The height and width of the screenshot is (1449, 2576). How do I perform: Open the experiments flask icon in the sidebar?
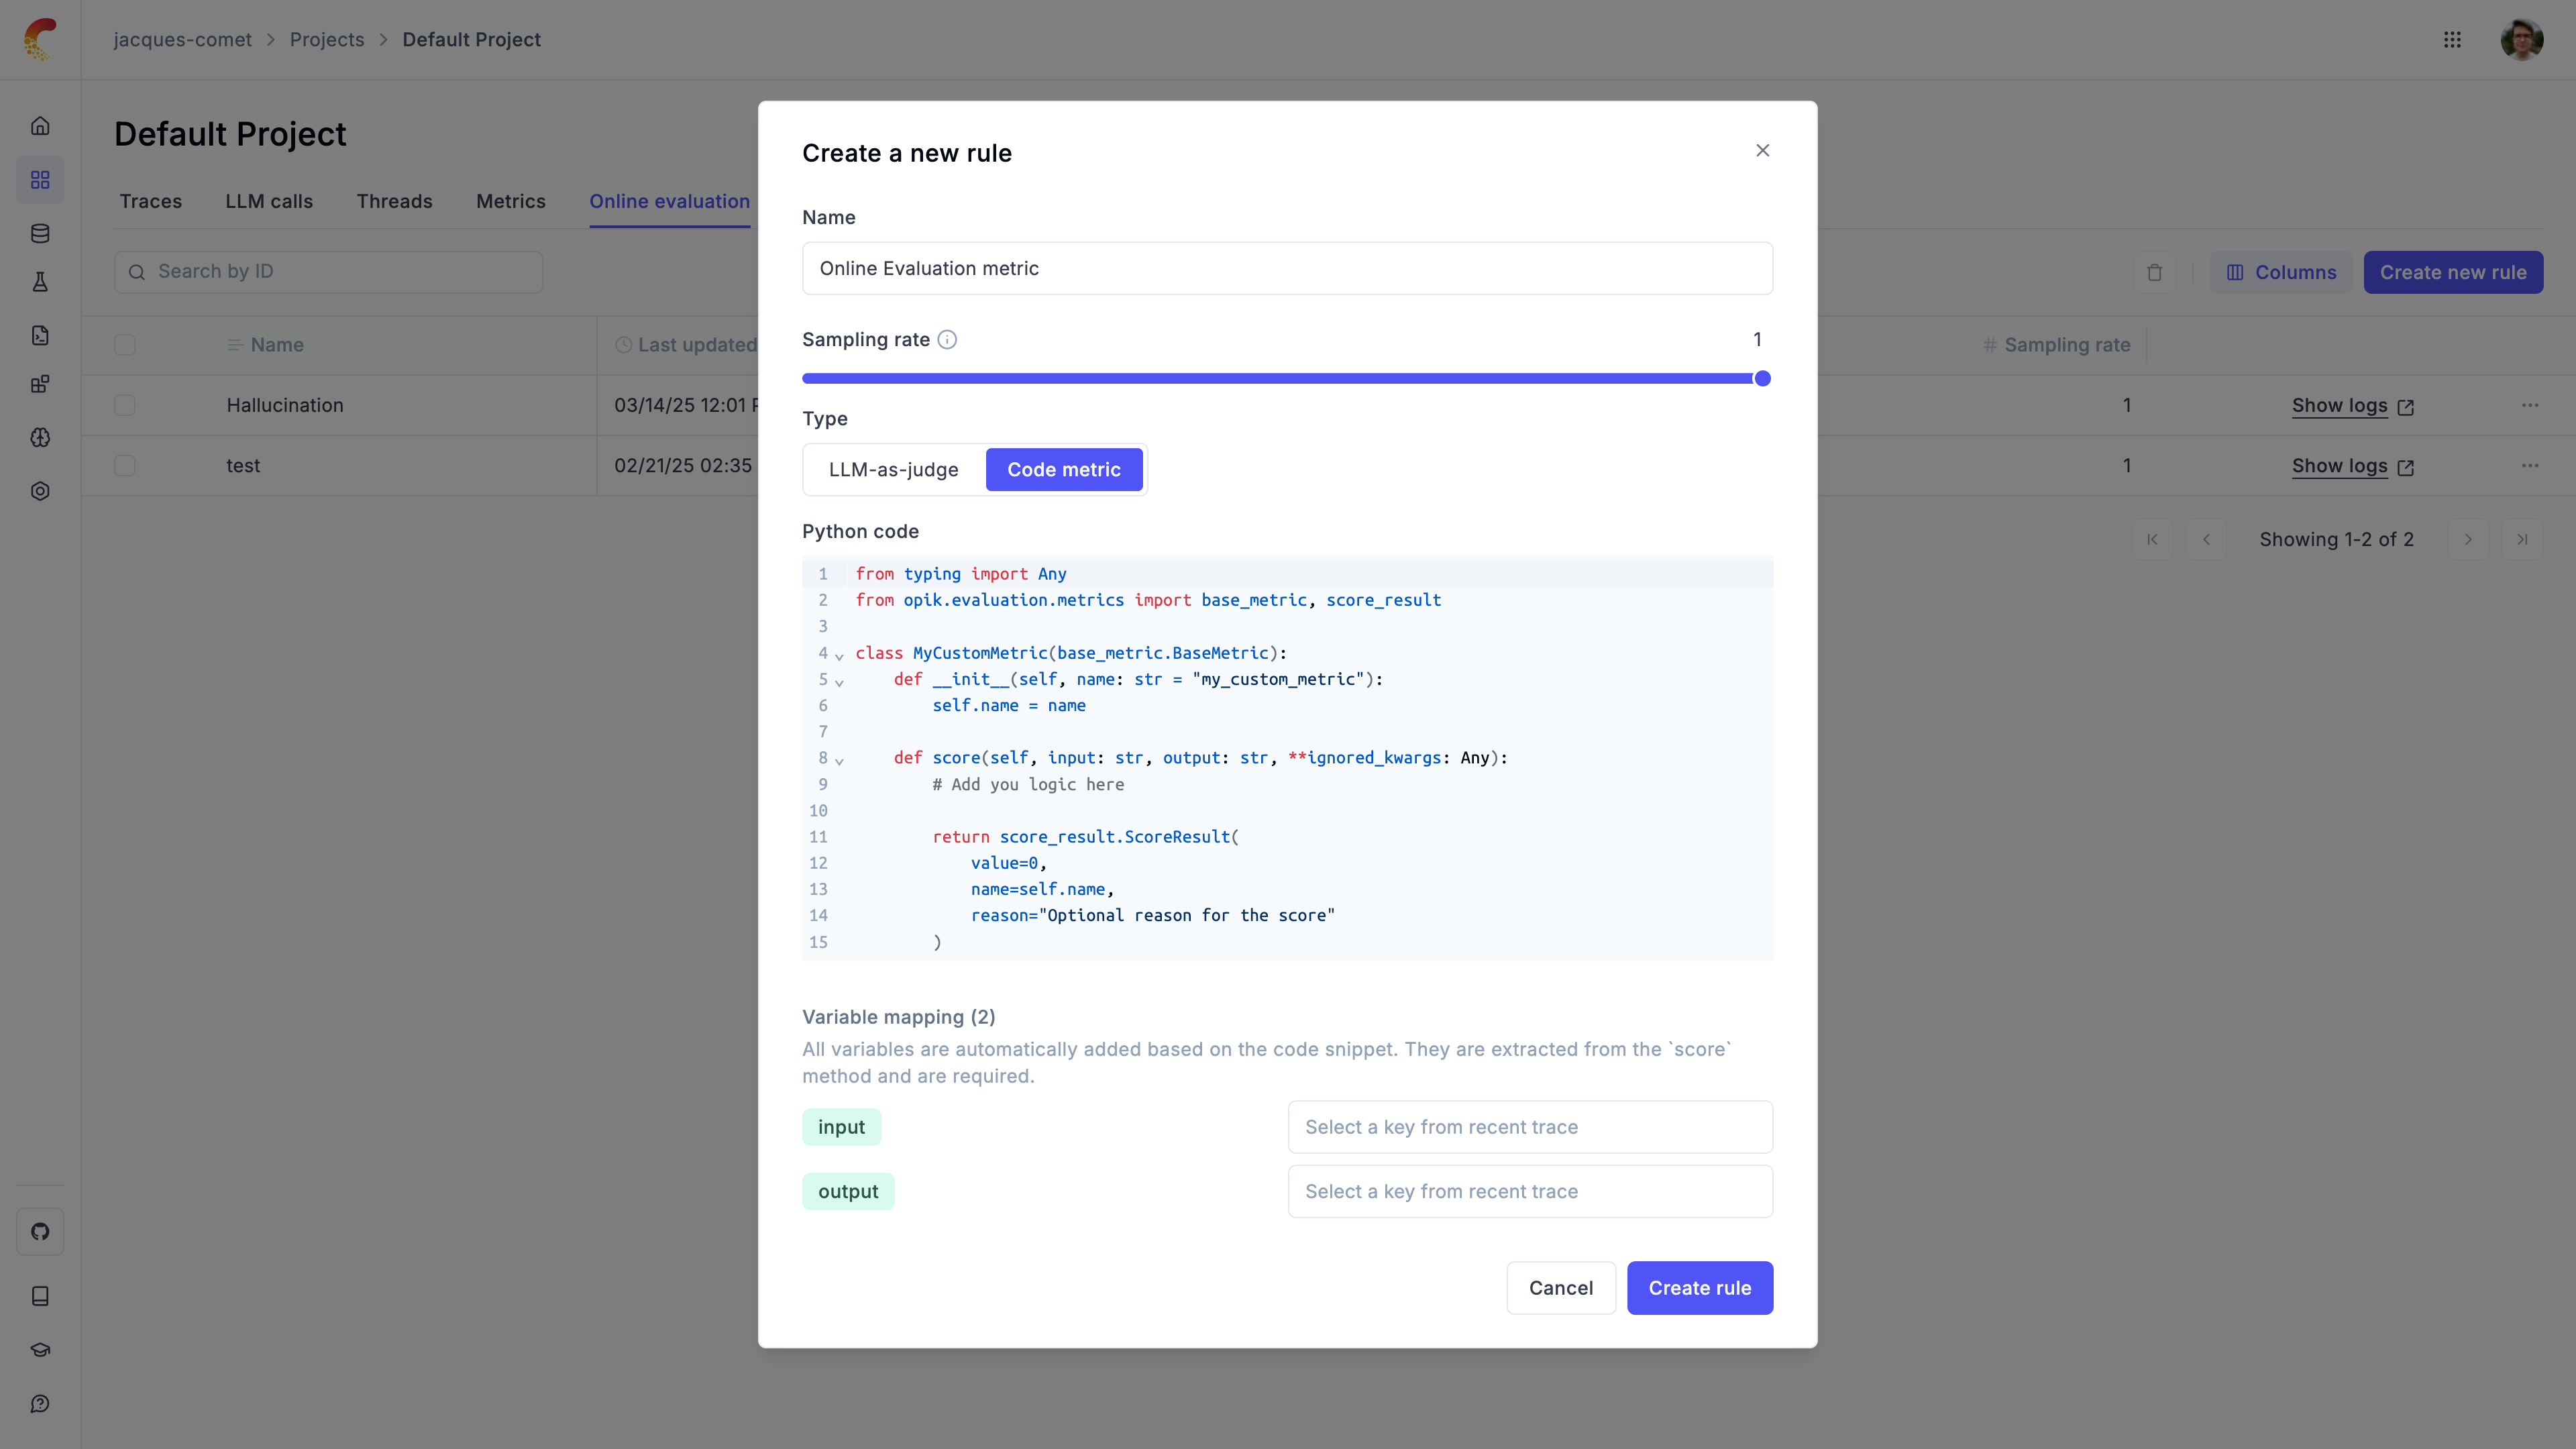pos(40,282)
